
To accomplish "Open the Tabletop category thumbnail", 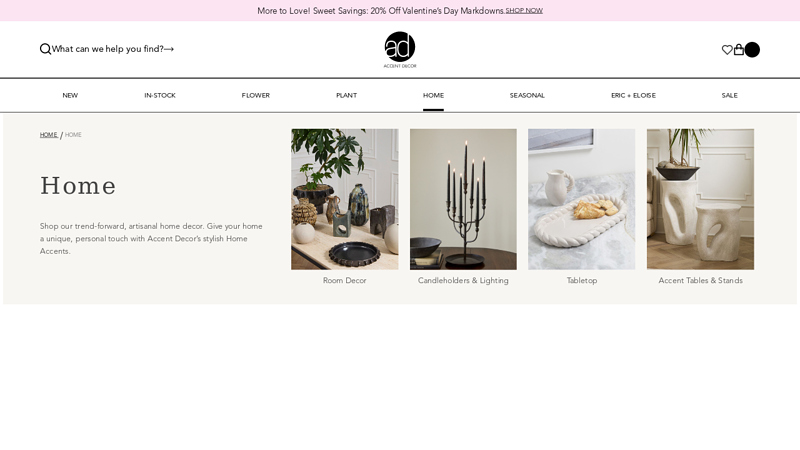I will [582, 199].
